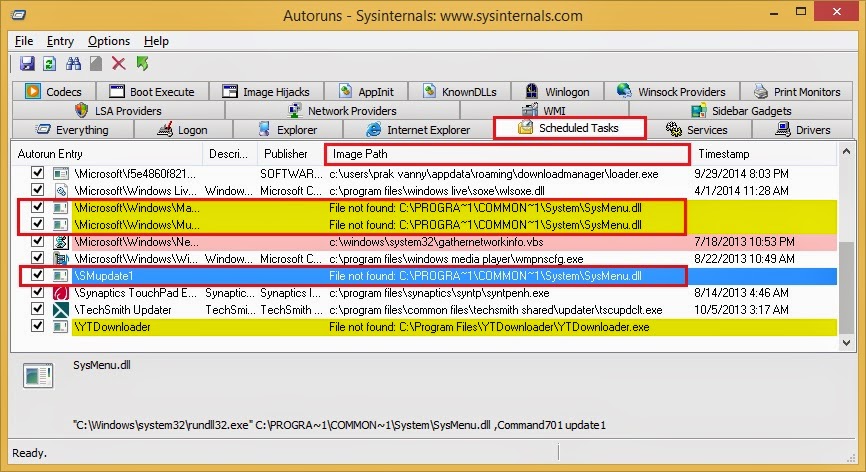Image resolution: width=866 pixels, height=472 pixels.
Task: Click the icon of the wlsoxe.dll row
Action: point(61,191)
